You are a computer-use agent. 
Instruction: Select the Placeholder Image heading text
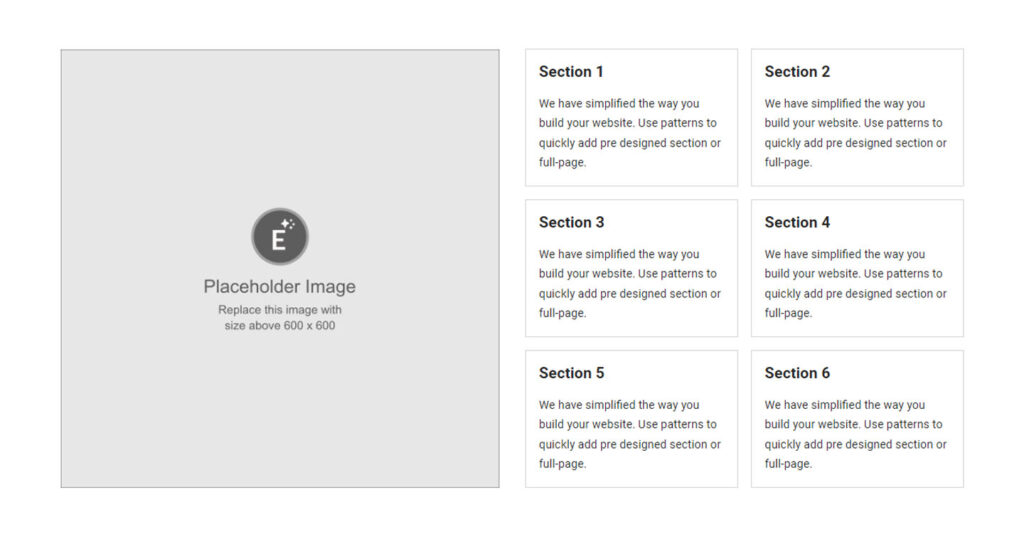click(280, 287)
